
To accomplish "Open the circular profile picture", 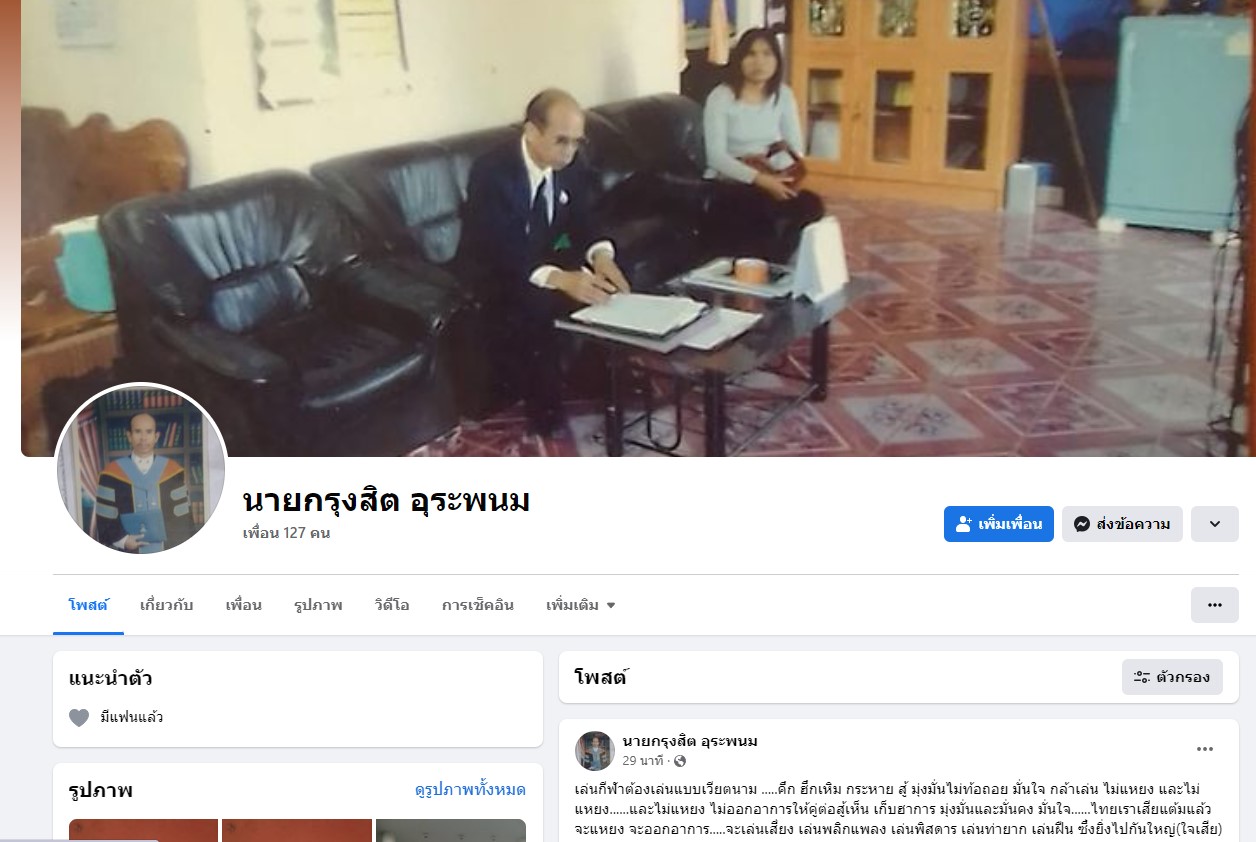I will [x=141, y=469].
